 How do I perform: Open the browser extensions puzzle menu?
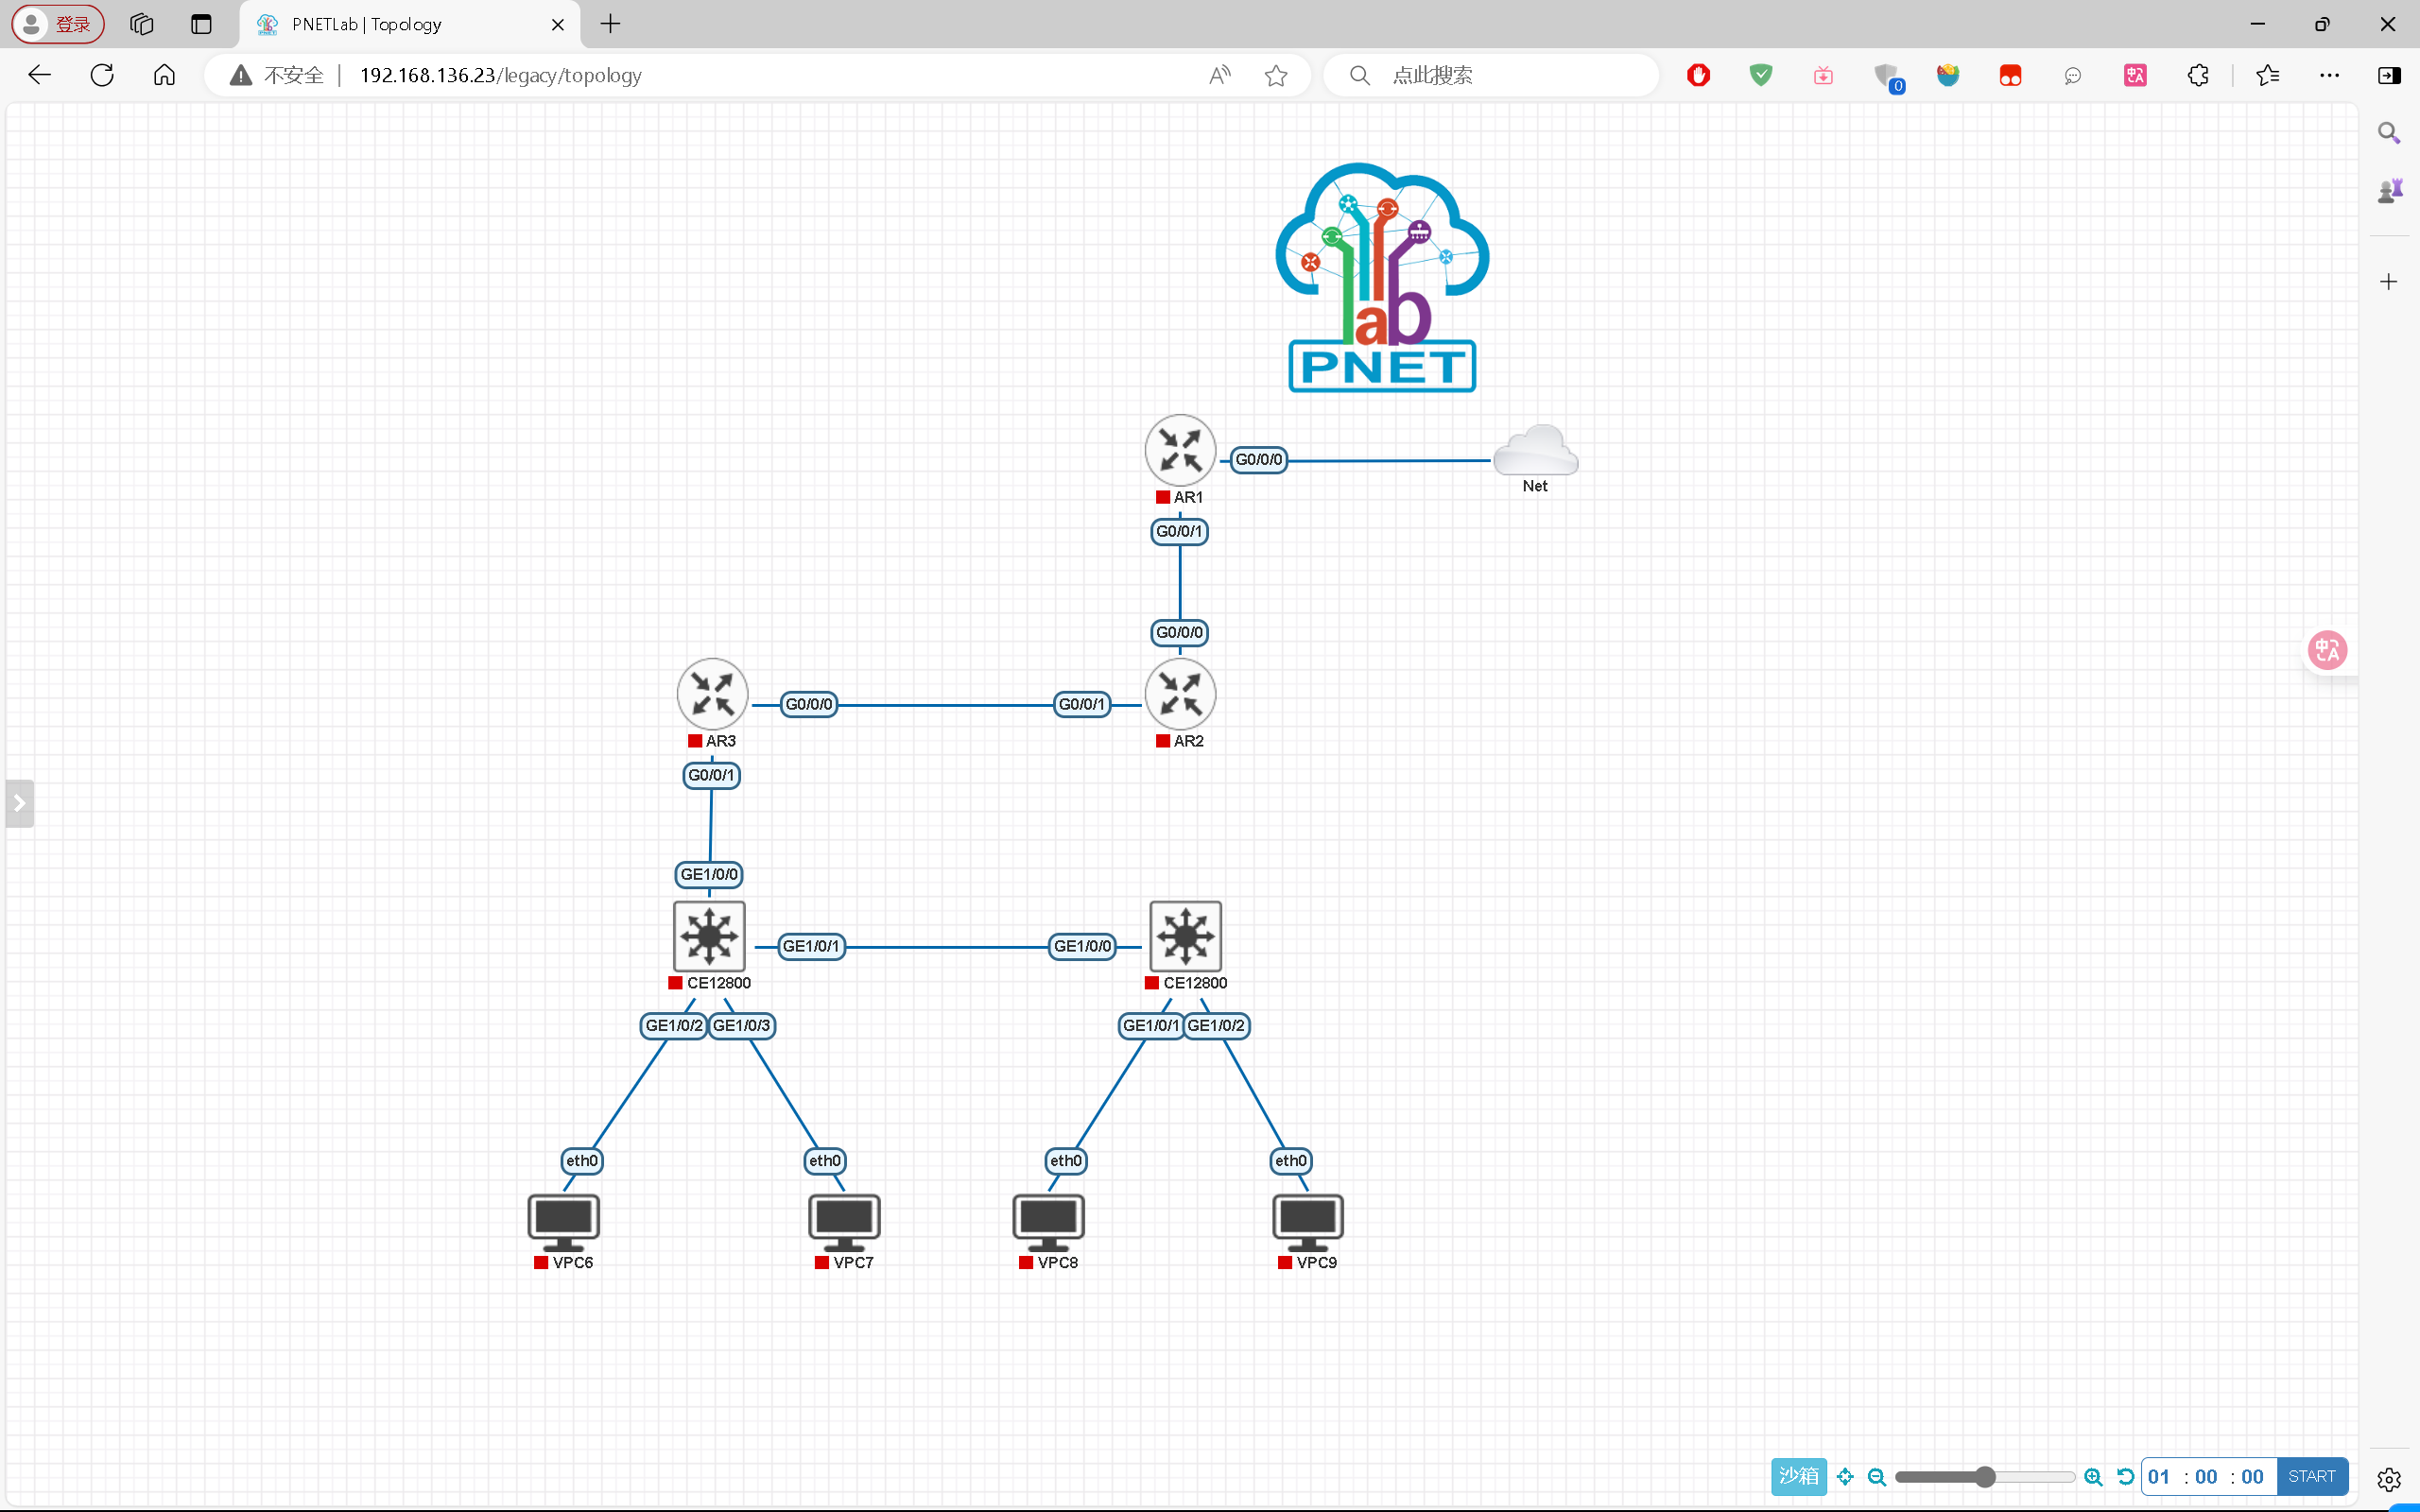click(x=2198, y=75)
